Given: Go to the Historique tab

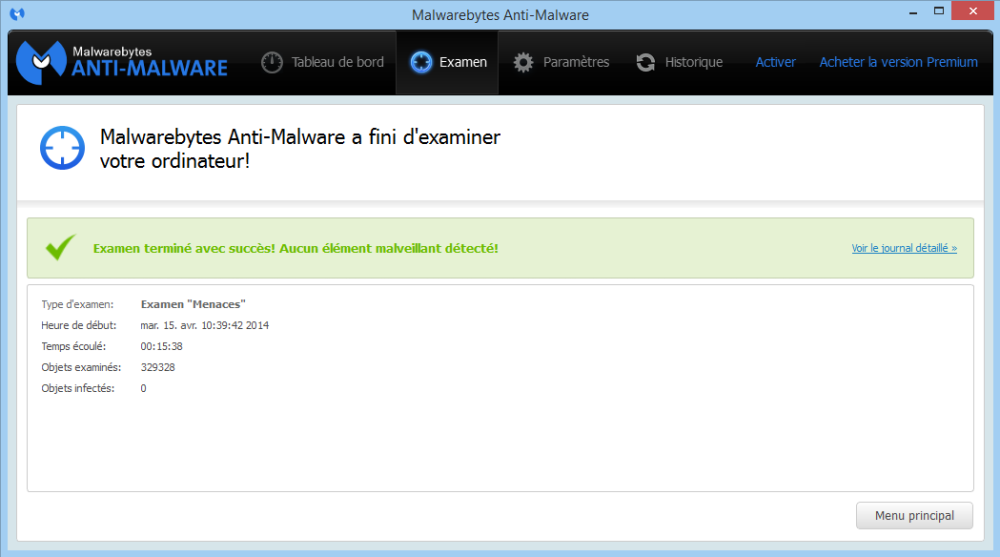Looking at the screenshot, I should [680, 63].
